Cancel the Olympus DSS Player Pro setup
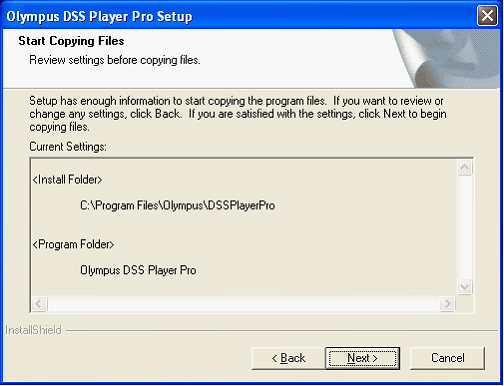Image resolution: width=504 pixels, height=386 pixels. (x=447, y=358)
